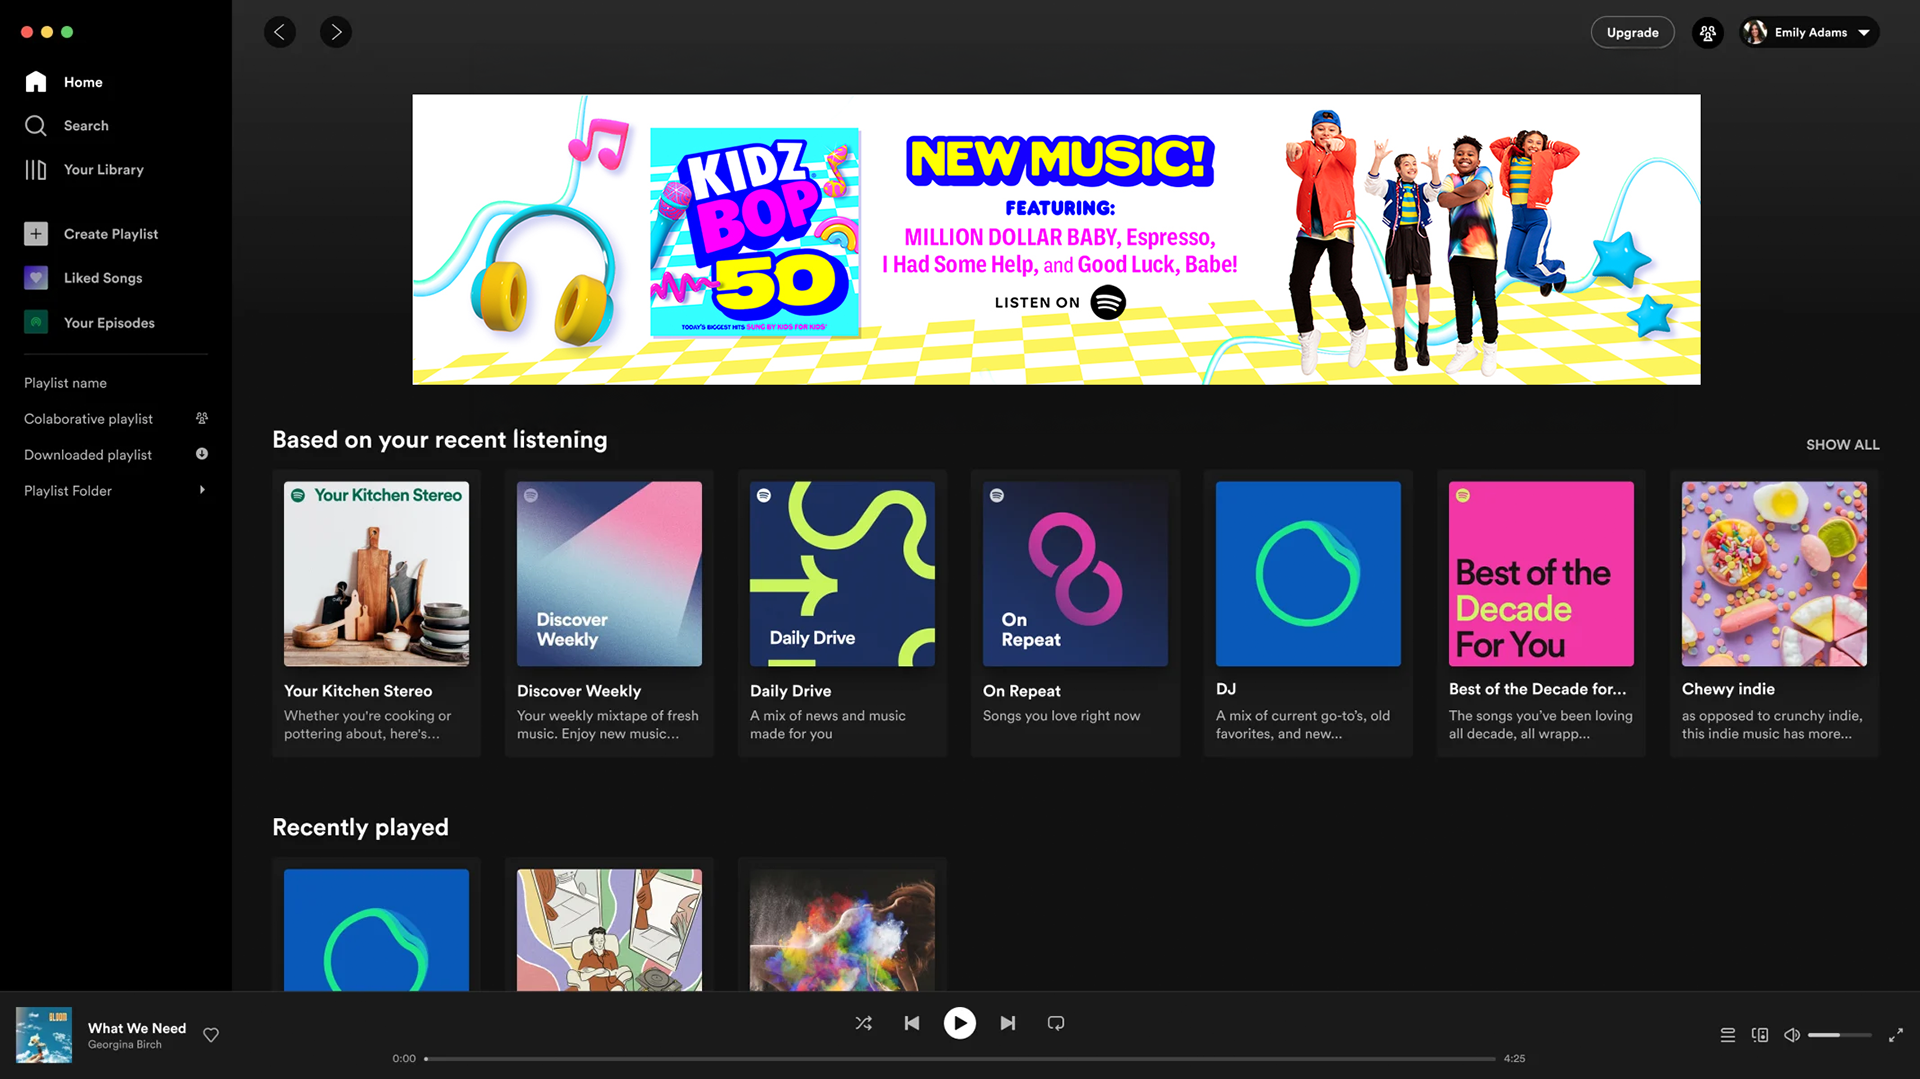The width and height of the screenshot is (1920, 1079).
Task: Play the current track
Action: pyautogui.click(x=960, y=1023)
